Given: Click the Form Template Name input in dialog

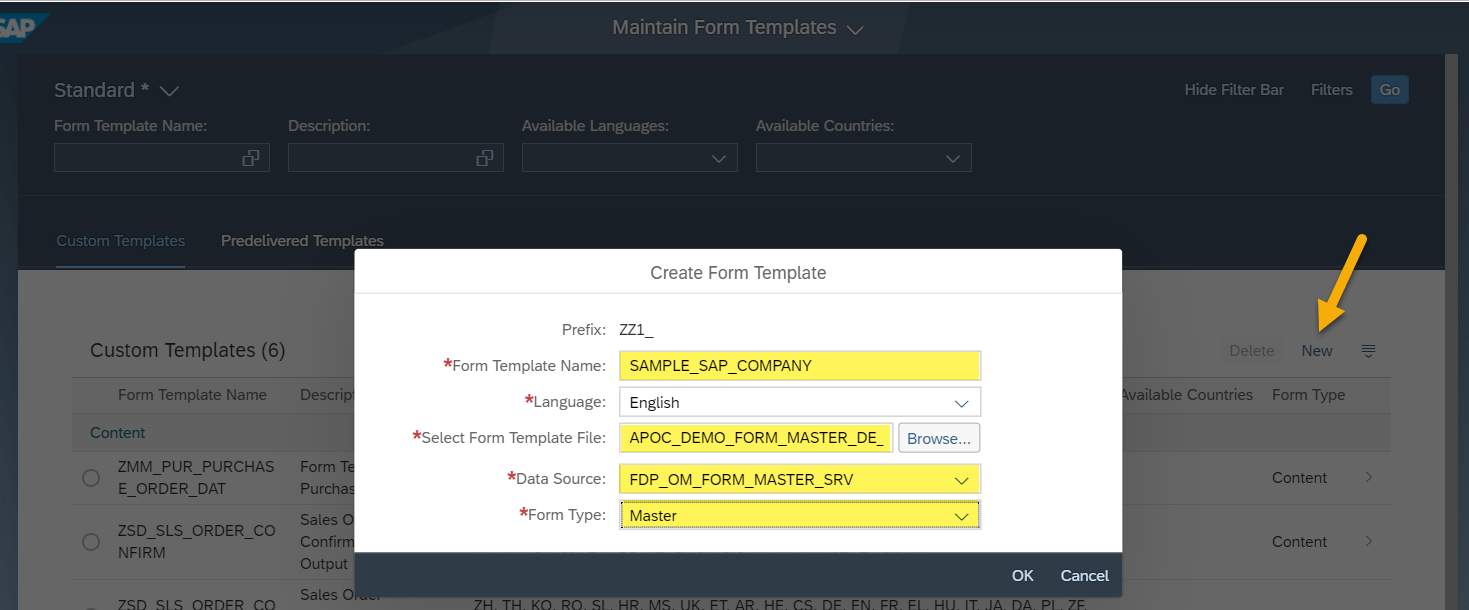Looking at the screenshot, I should tap(800, 366).
